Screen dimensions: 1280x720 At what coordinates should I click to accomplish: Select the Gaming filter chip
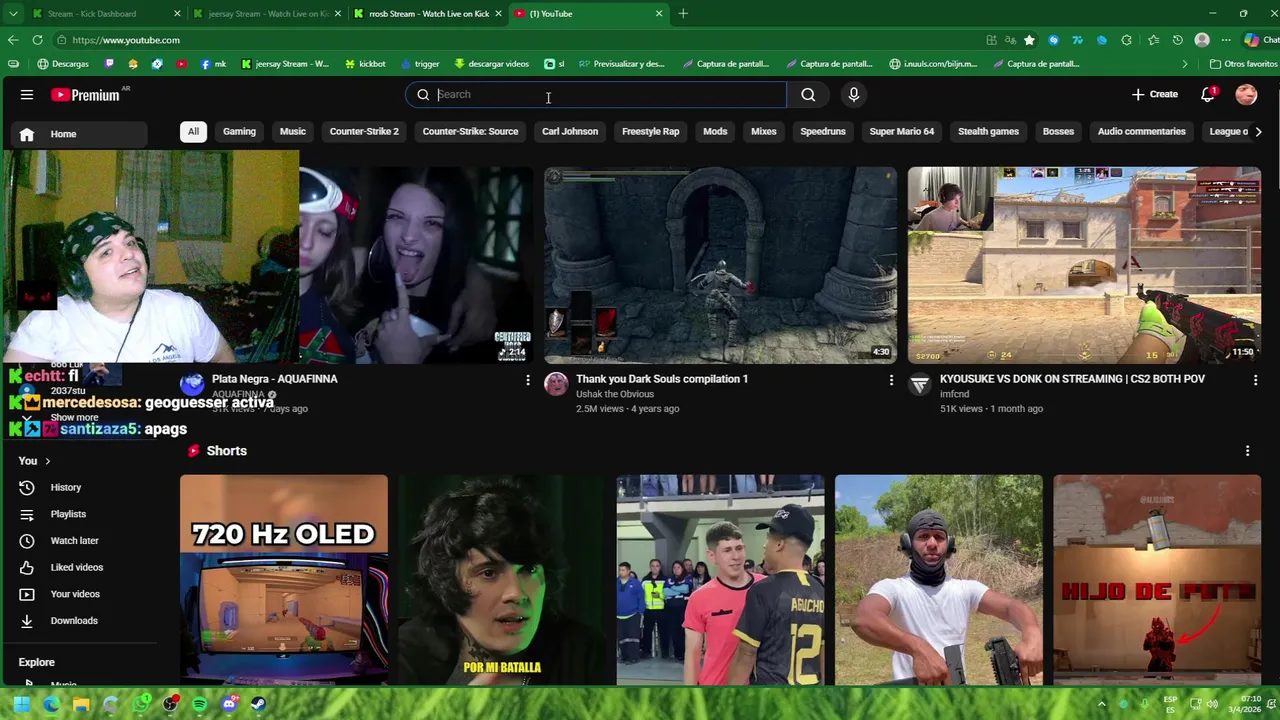[x=239, y=131]
